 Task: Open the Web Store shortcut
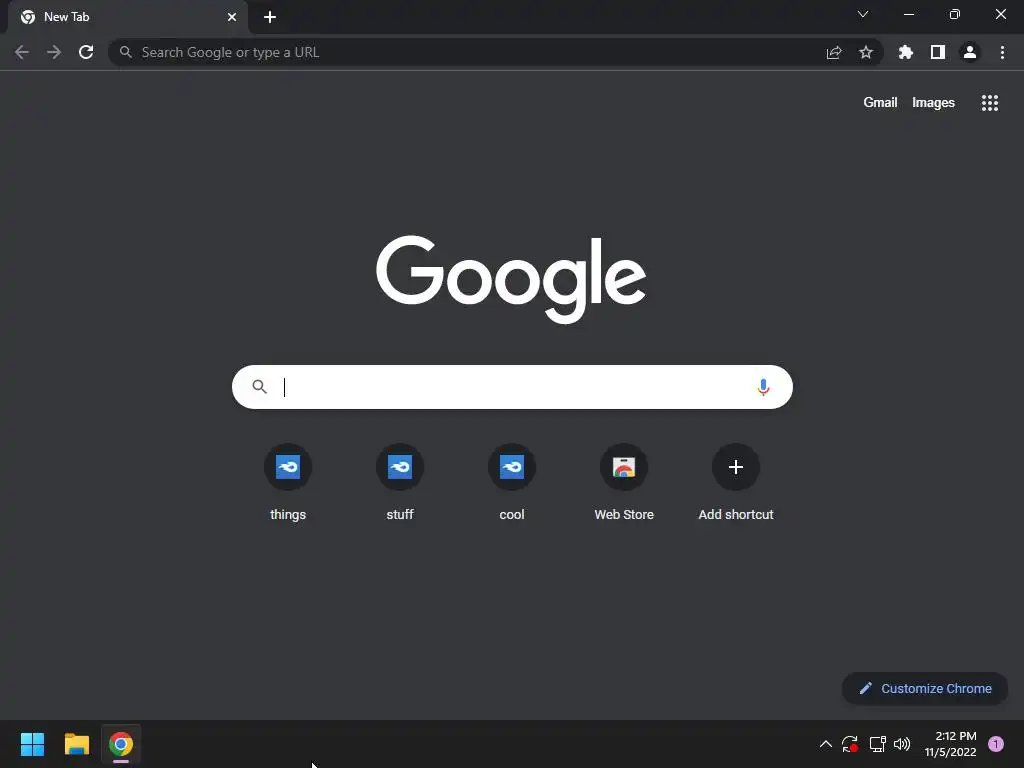tap(624, 482)
